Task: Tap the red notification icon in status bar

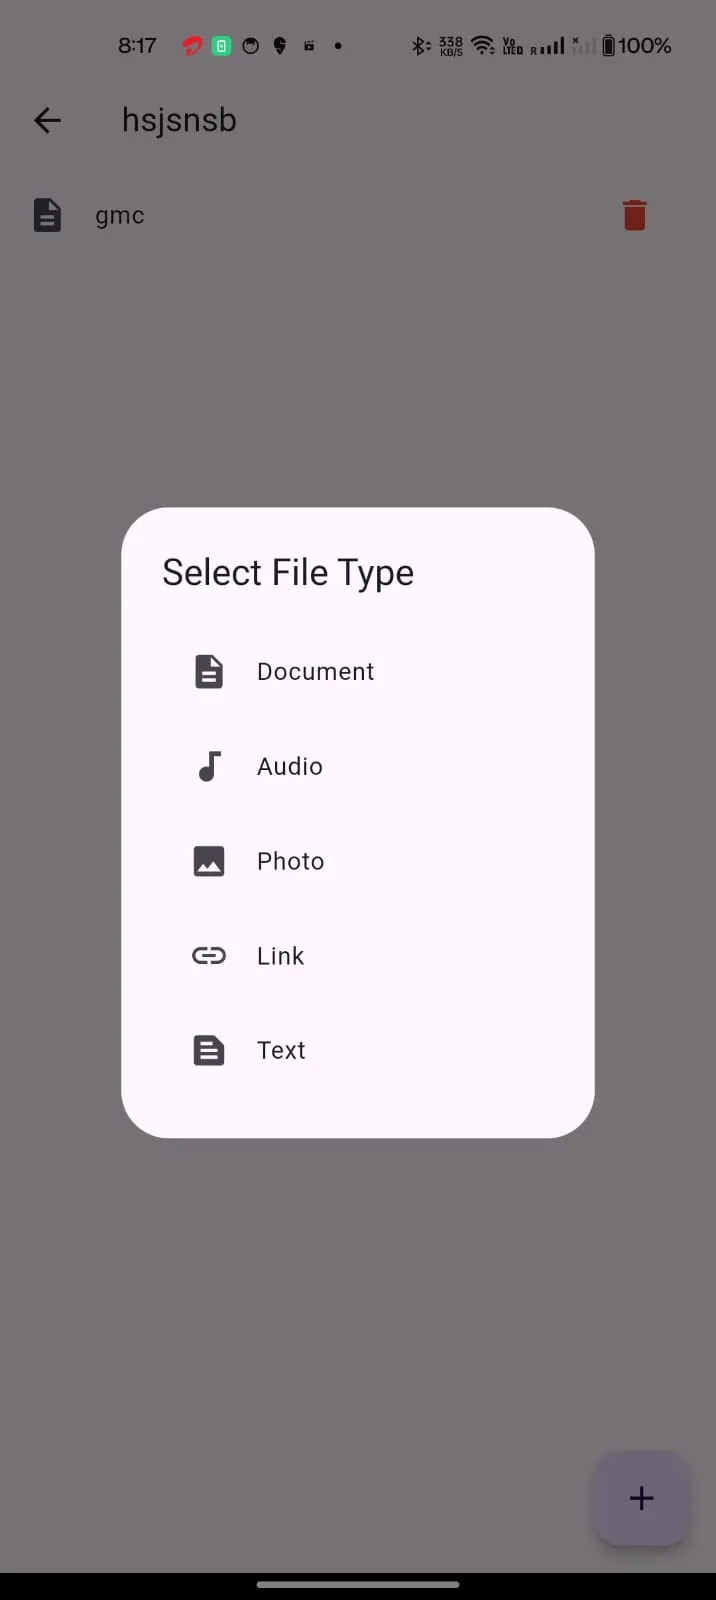Action: (x=192, y=46)
